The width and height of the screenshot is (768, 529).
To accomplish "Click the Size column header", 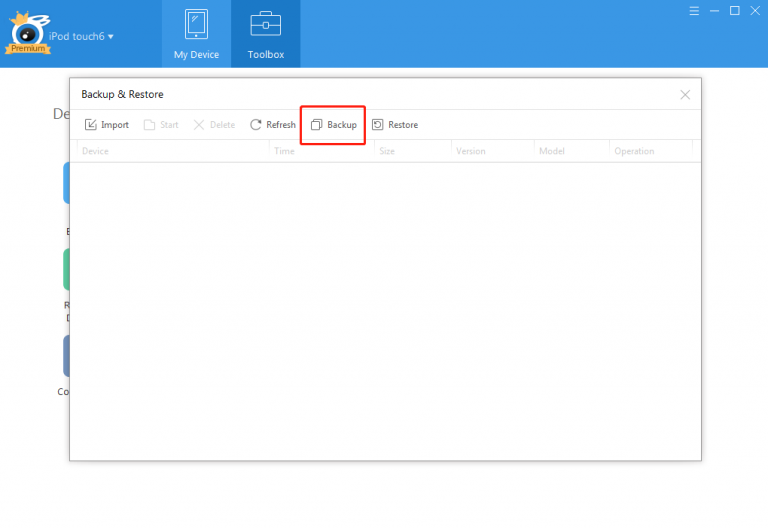I will (x=387, y=152).
